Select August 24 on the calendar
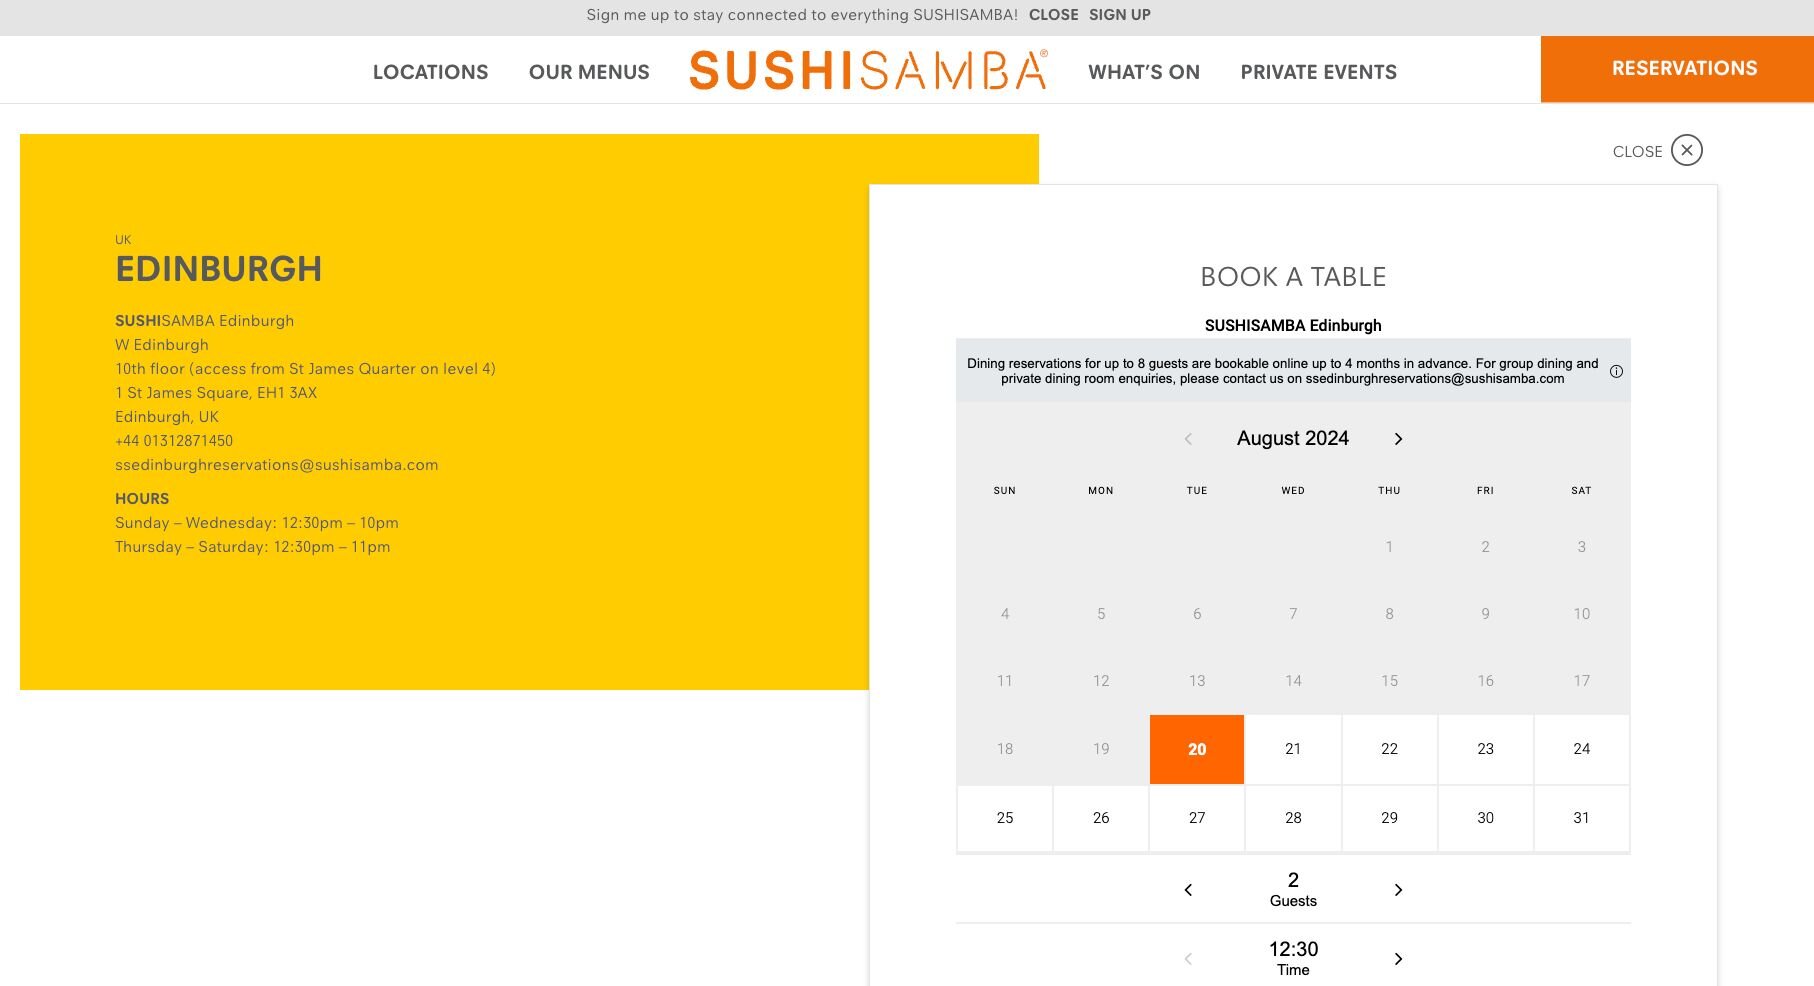This screenshot has height=986, width=1814. (1581, 749)
